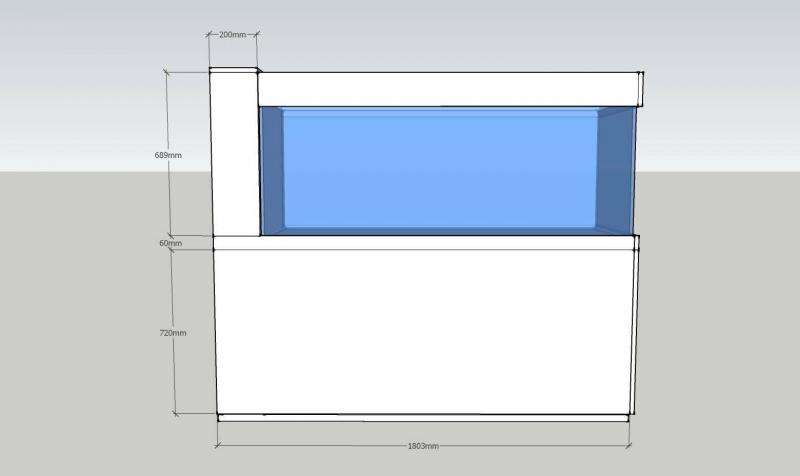Click the 60mm dimension label
The height and width of the screenshot is (476, 800).
click(170, 243)
